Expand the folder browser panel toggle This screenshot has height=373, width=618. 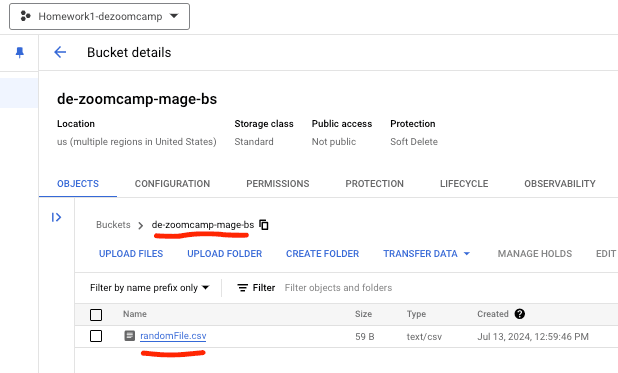tap(56, 217)
